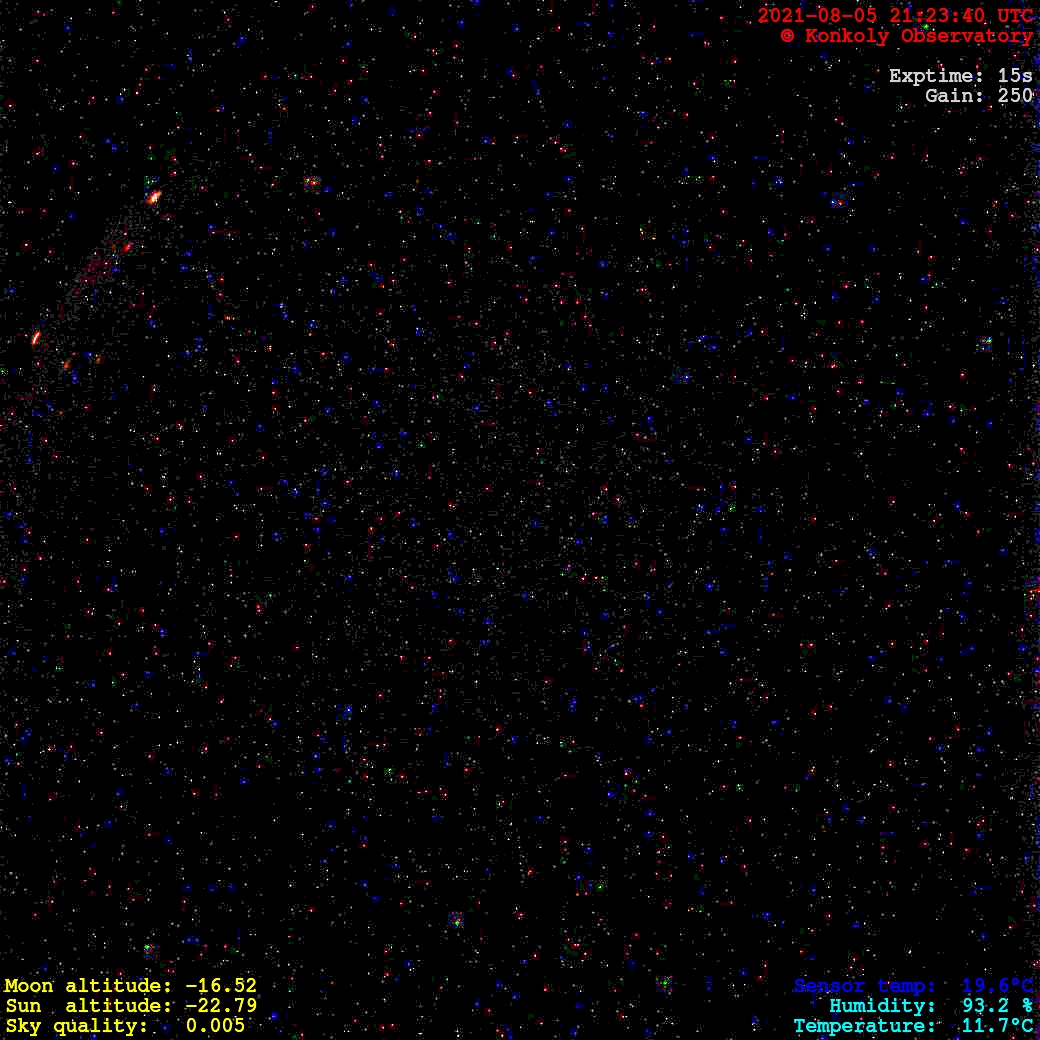The width and height of the screenshot is (1040, 1040).
Task: Click the ambient Temperature: 11.7°C reading
Action: 913,1026
